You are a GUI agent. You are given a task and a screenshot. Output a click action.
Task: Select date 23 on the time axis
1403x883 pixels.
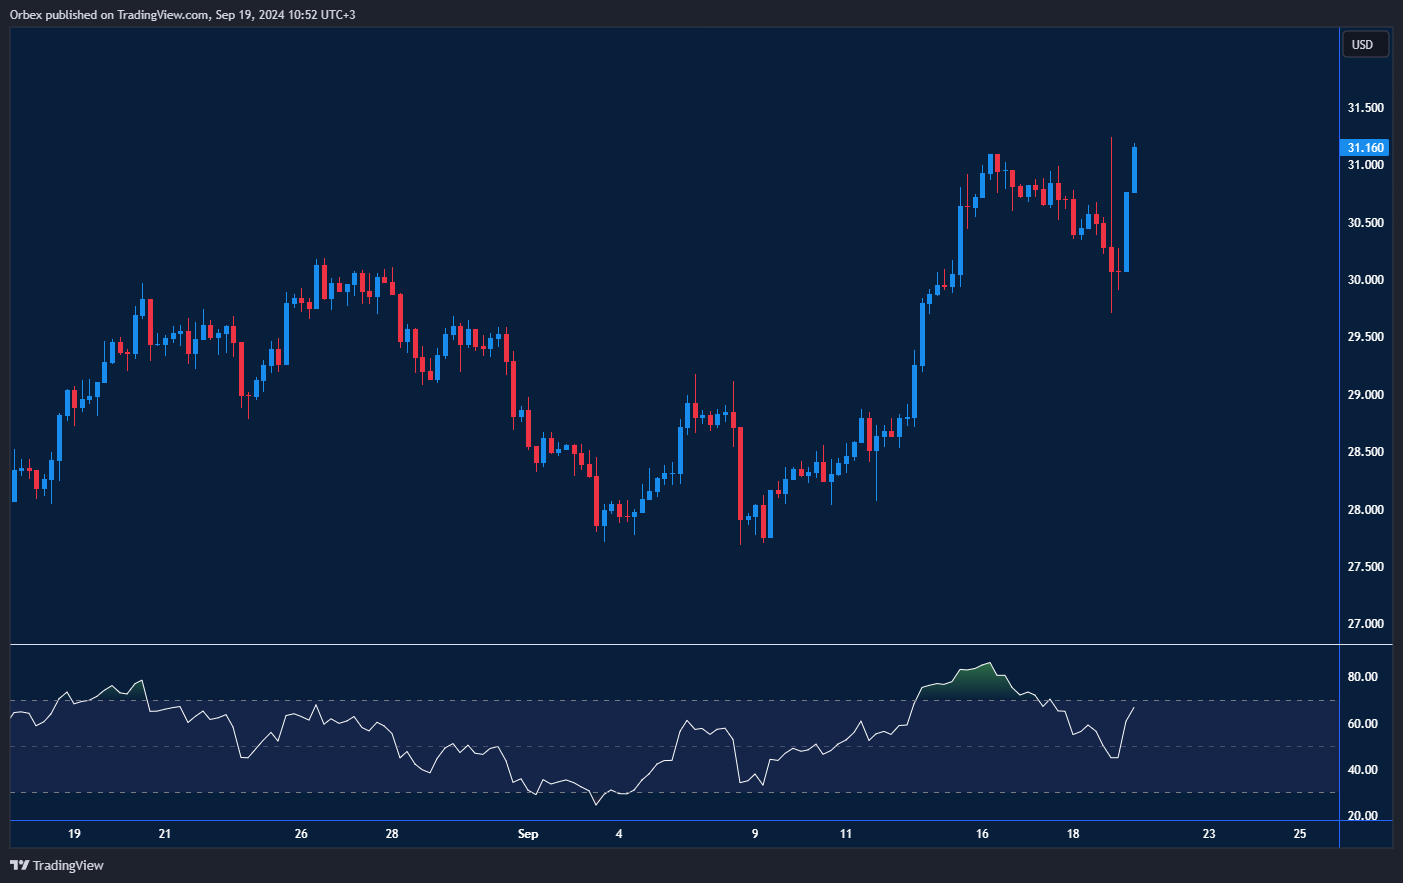(x=1209, y=834)
